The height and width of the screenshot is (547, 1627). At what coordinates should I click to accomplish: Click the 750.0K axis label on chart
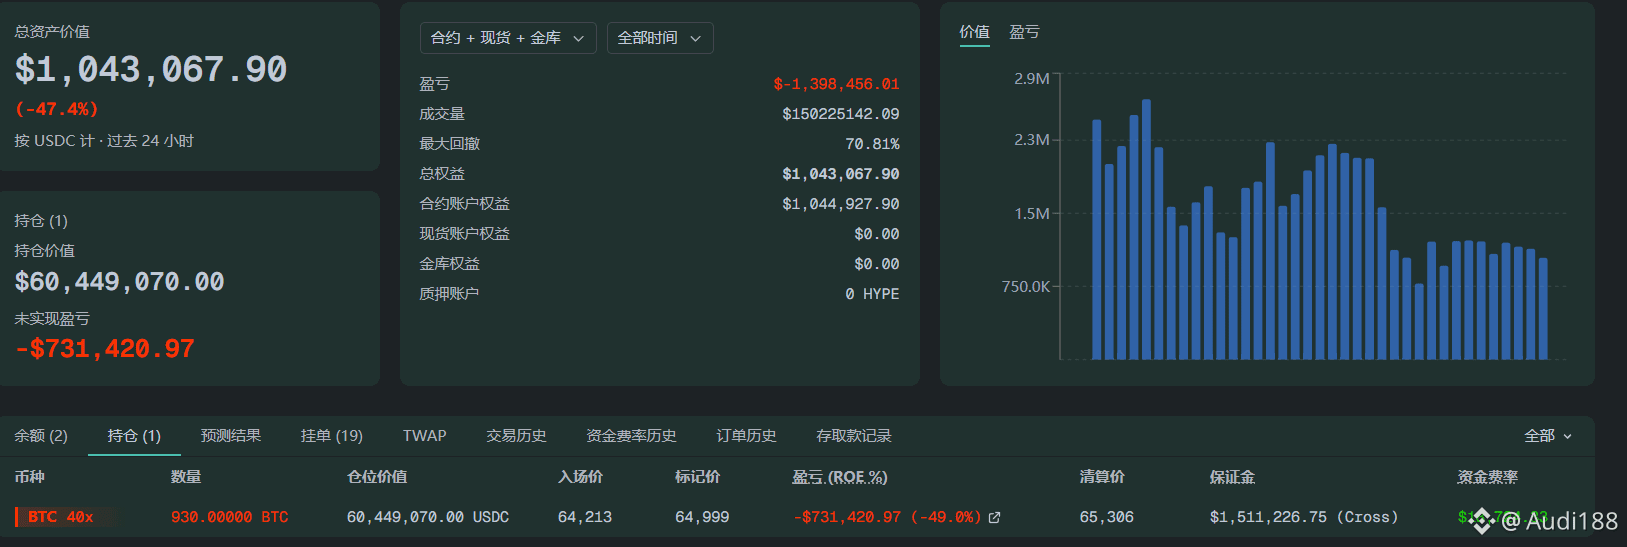pos(1026,286)
